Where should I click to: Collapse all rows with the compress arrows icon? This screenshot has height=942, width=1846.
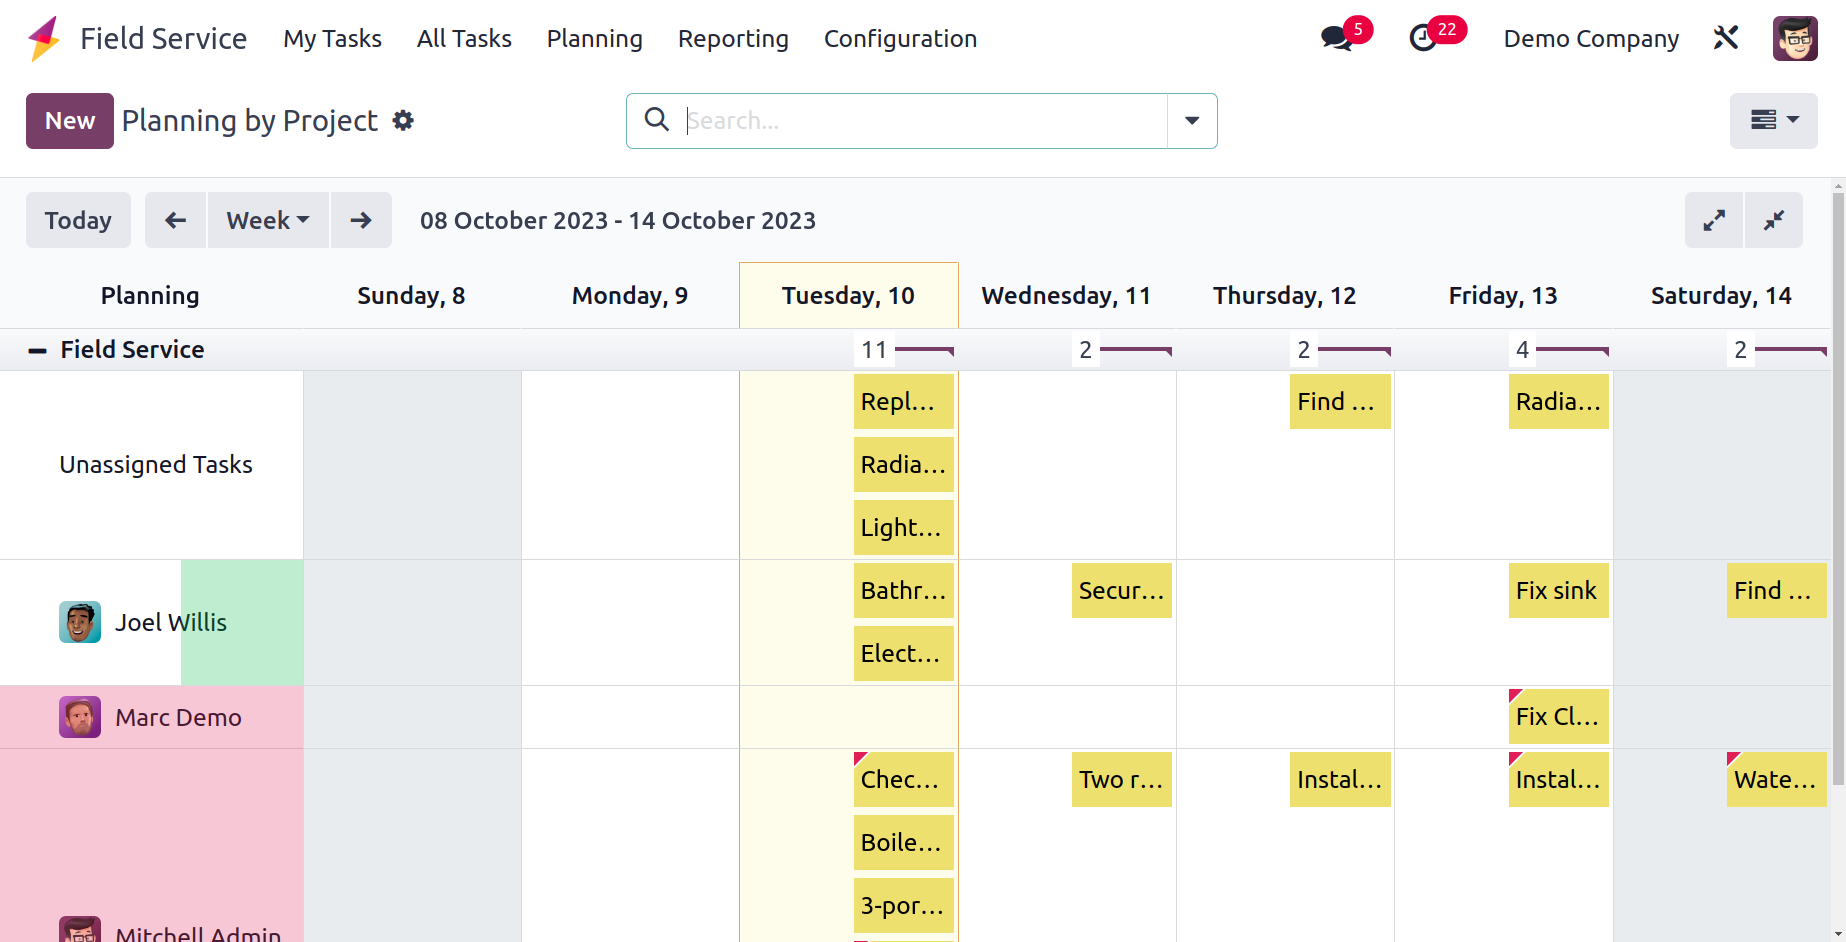pyautogui.click(x=1774, y=220)
